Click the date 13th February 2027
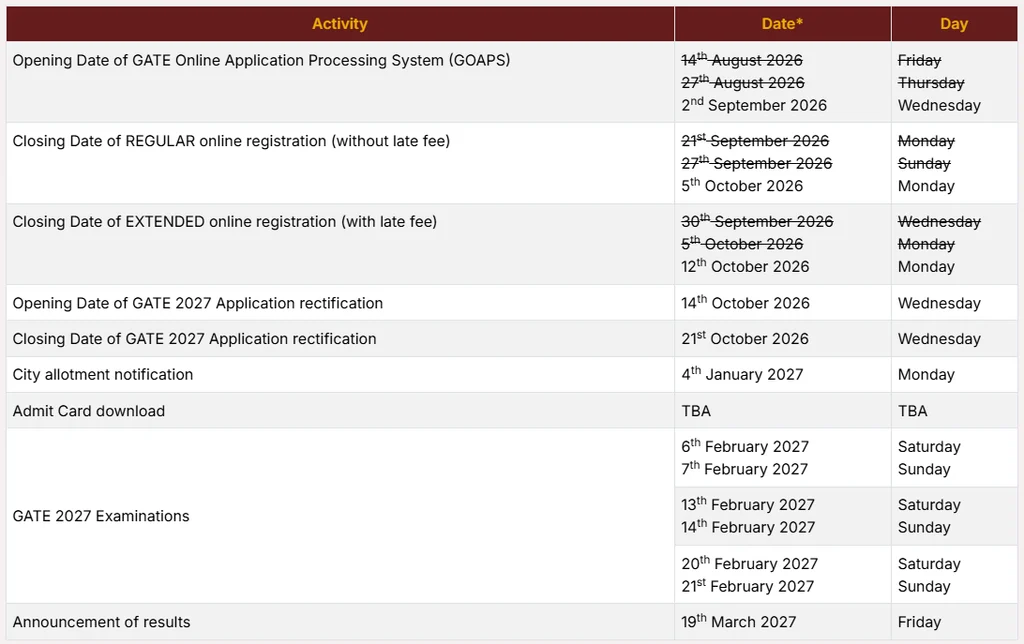1024x644 pixels. [x=748, y=504]
